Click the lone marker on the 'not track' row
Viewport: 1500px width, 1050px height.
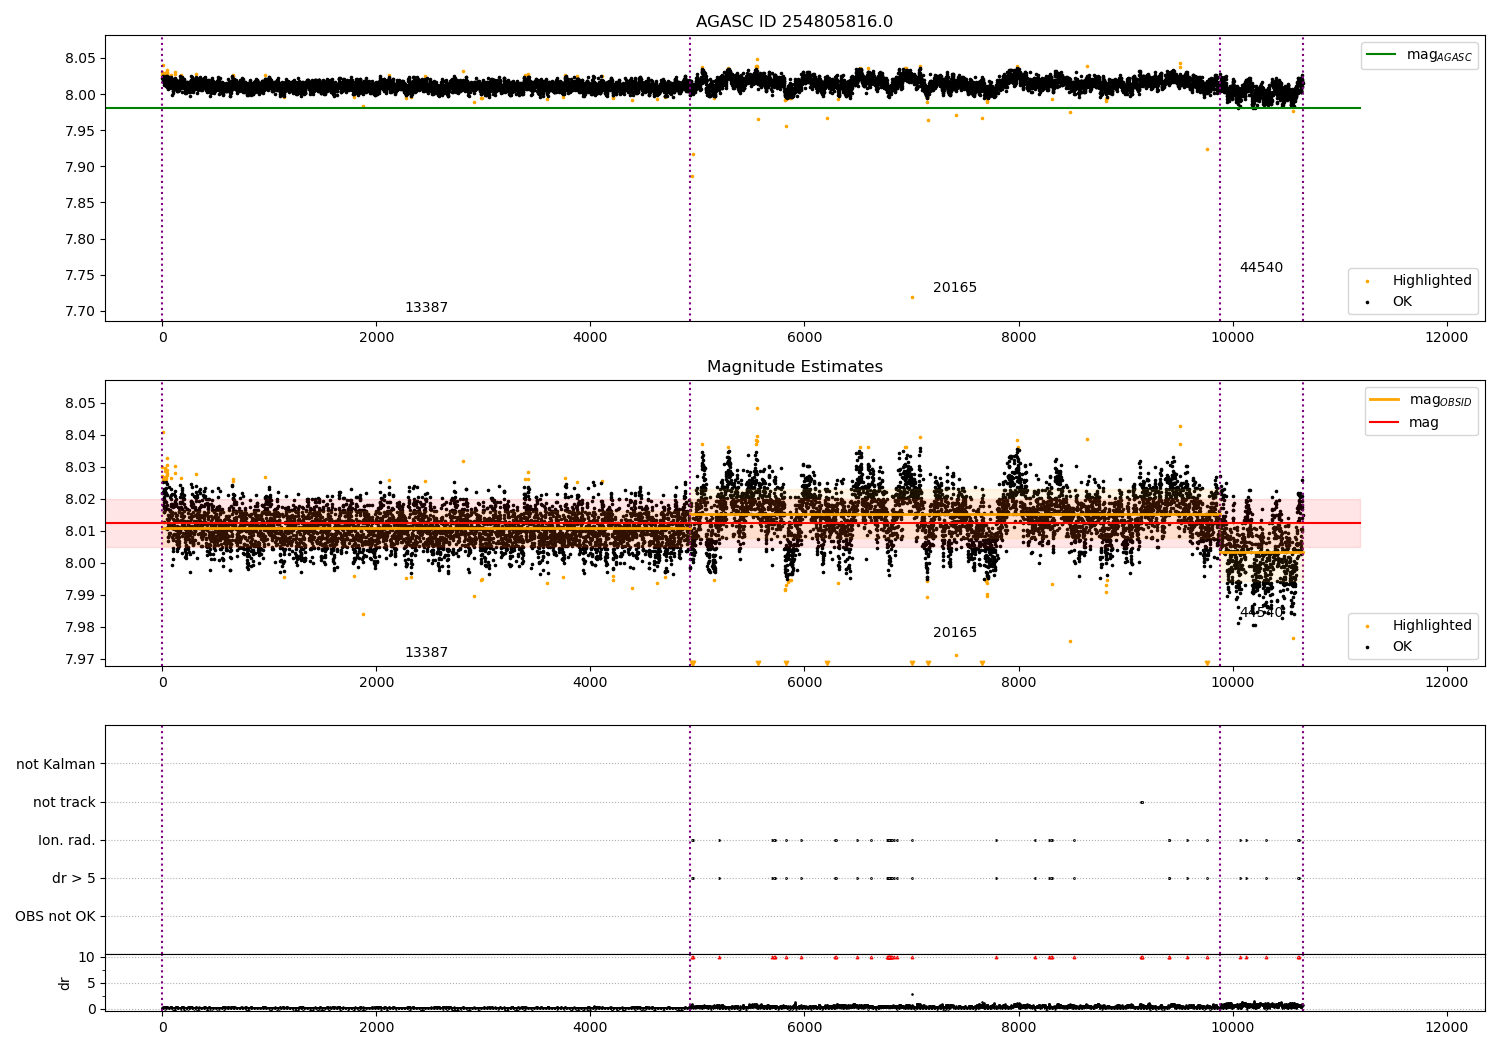point(1142,802)
